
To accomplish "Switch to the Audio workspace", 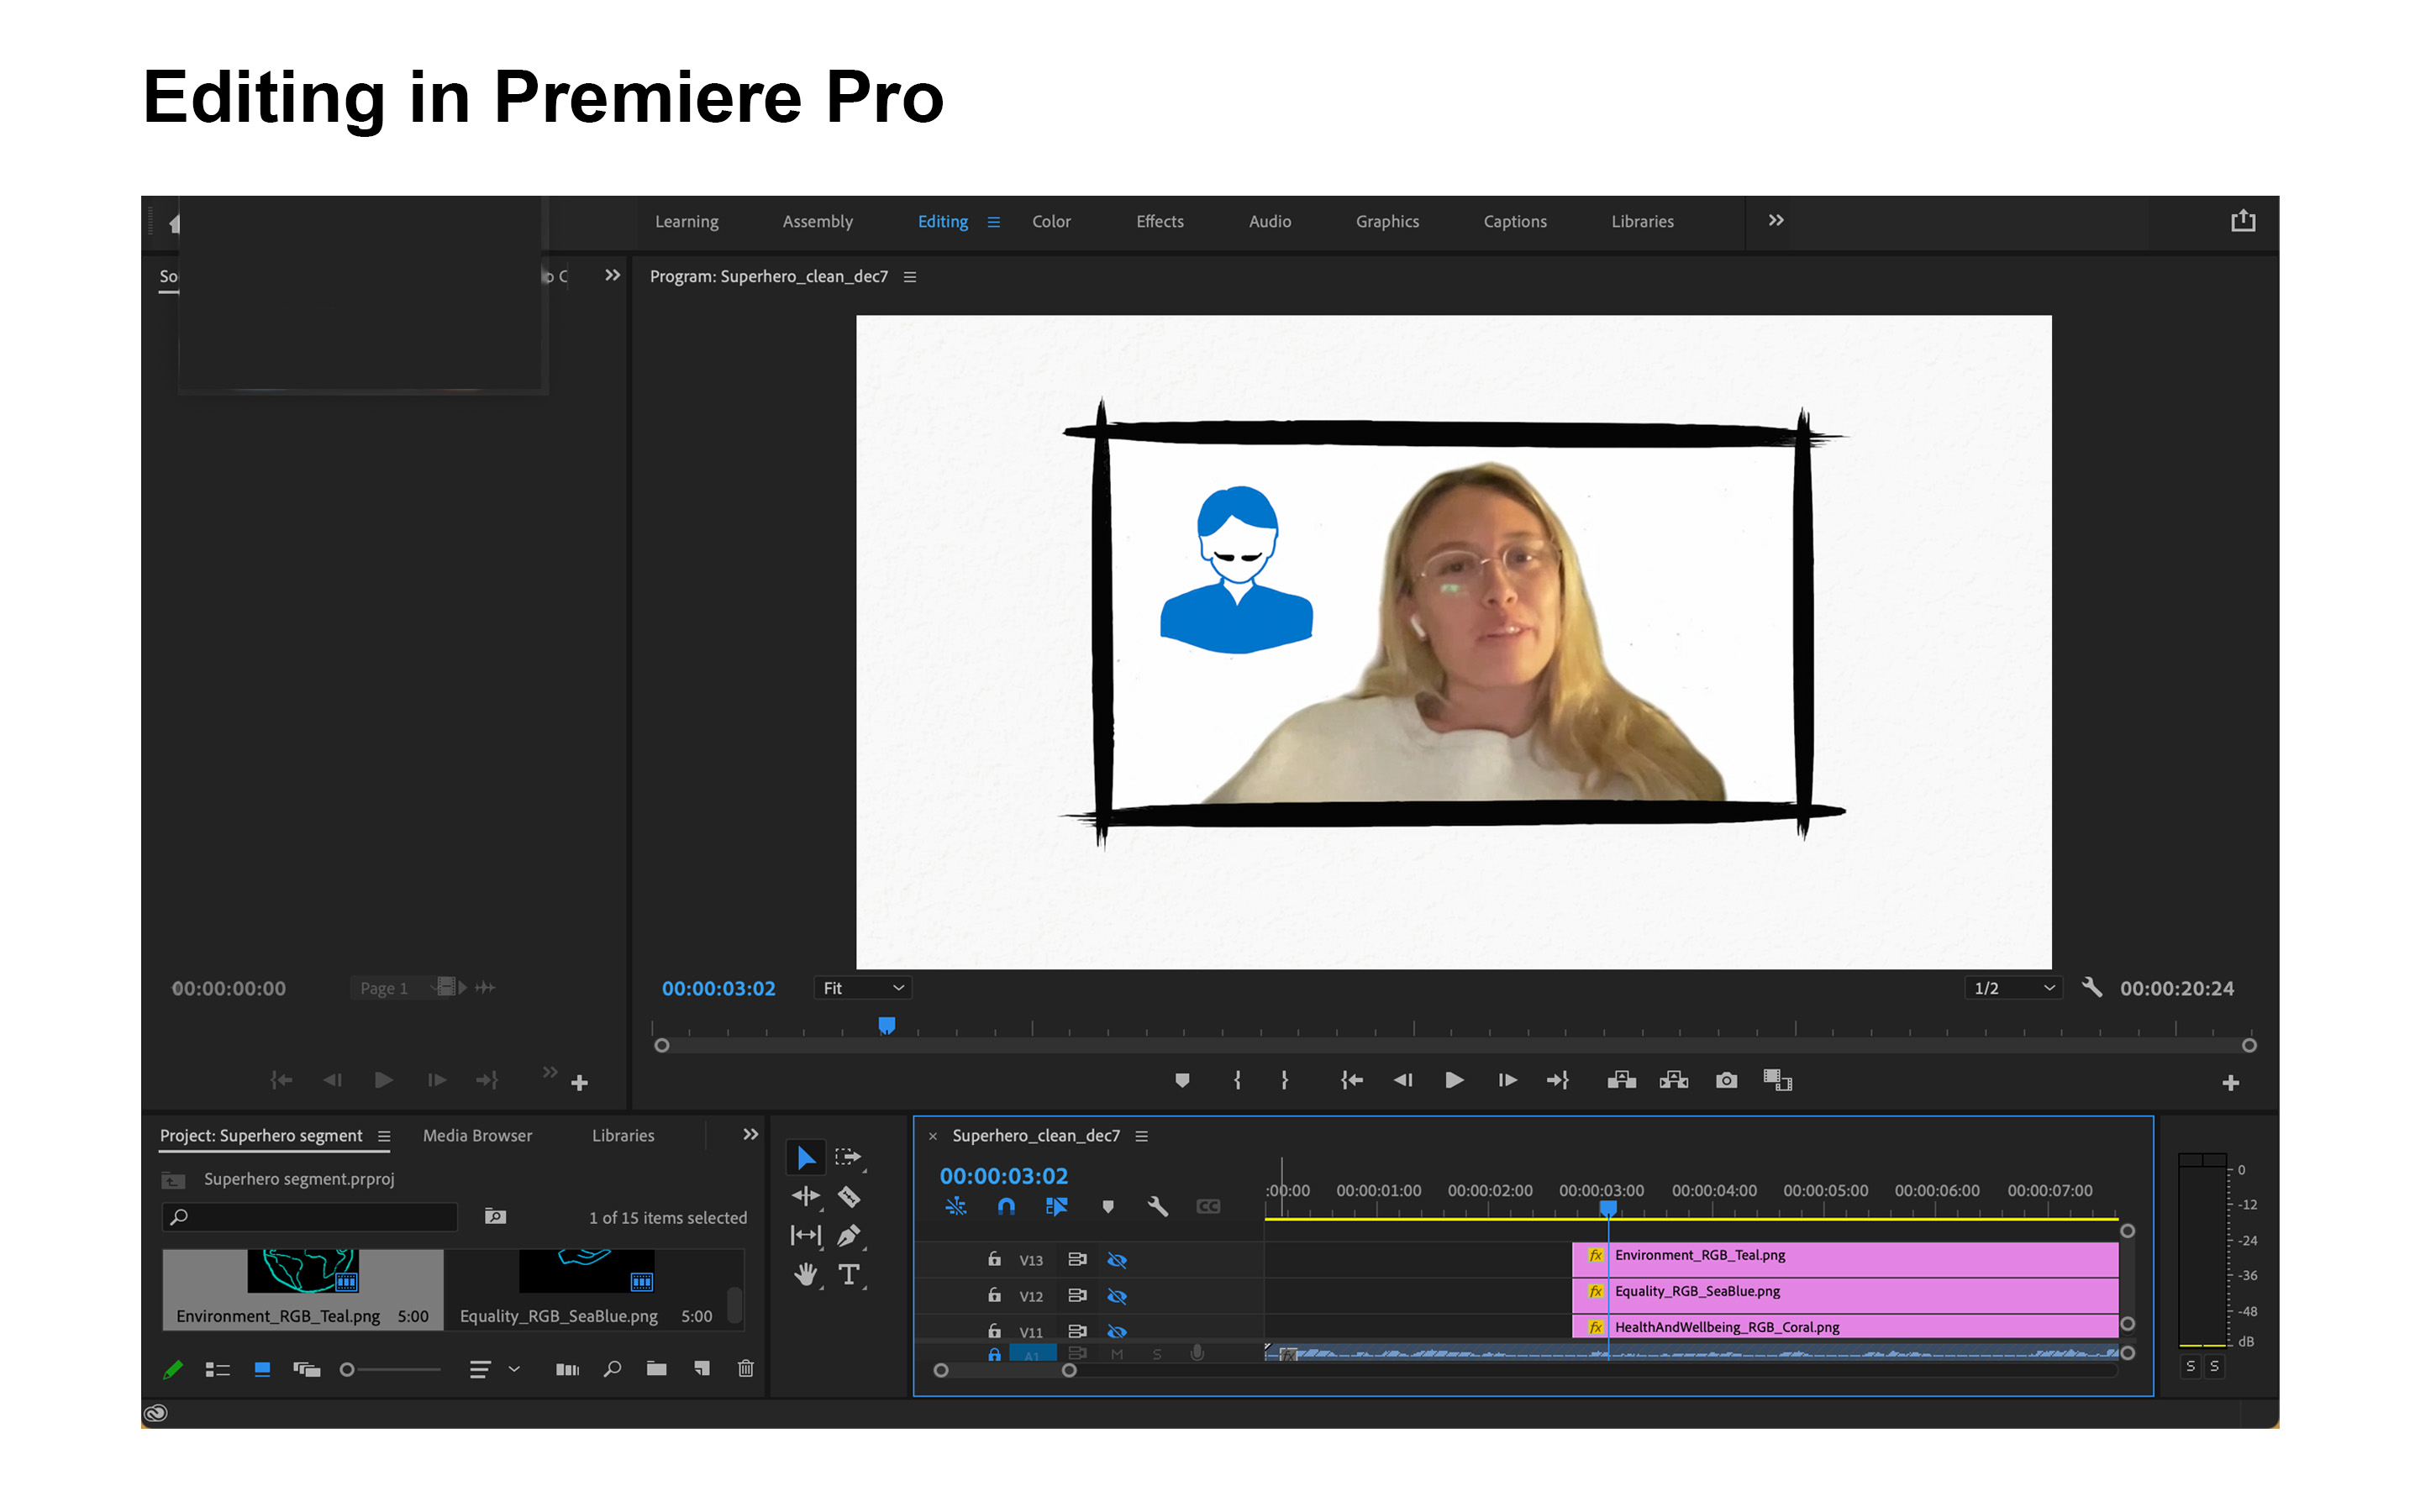I will pyautogui.click(x=1270, y=222).
